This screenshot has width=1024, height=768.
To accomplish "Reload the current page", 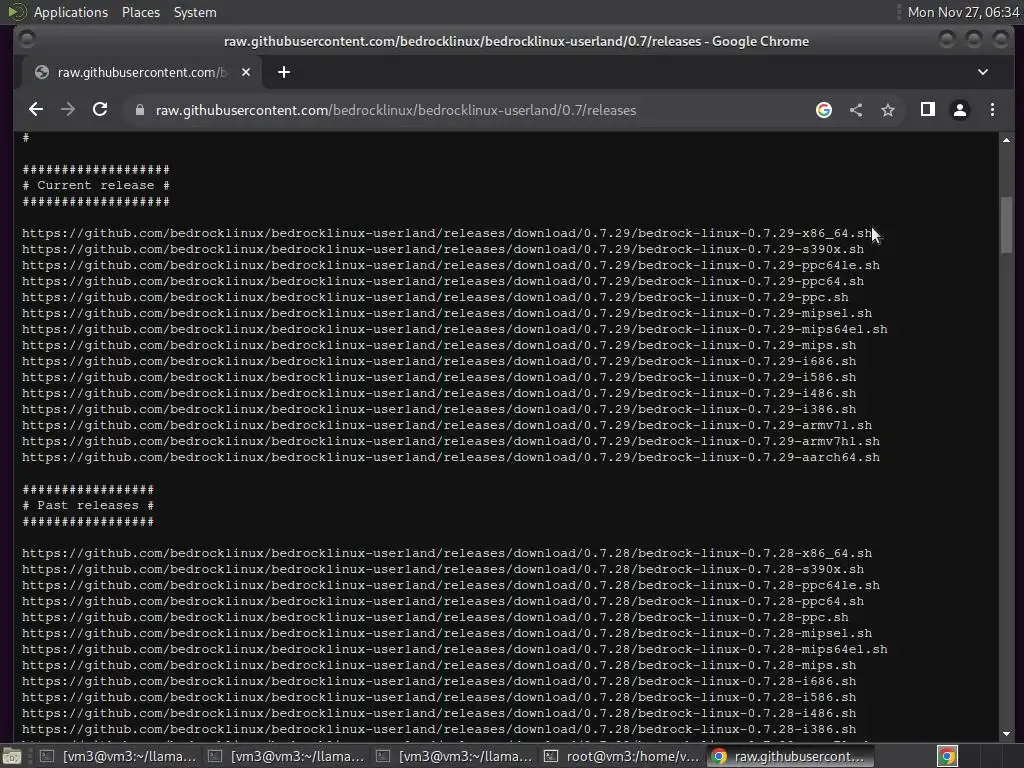I will coord(100,110).
